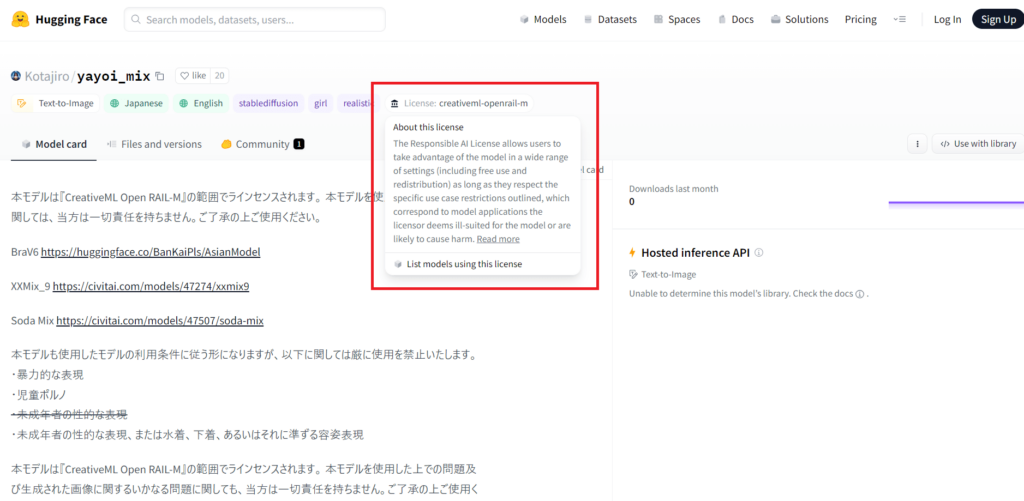The image size is (1024, 501).
Task: Click the yayoi_mix model name
Action: tap(114, 76)
